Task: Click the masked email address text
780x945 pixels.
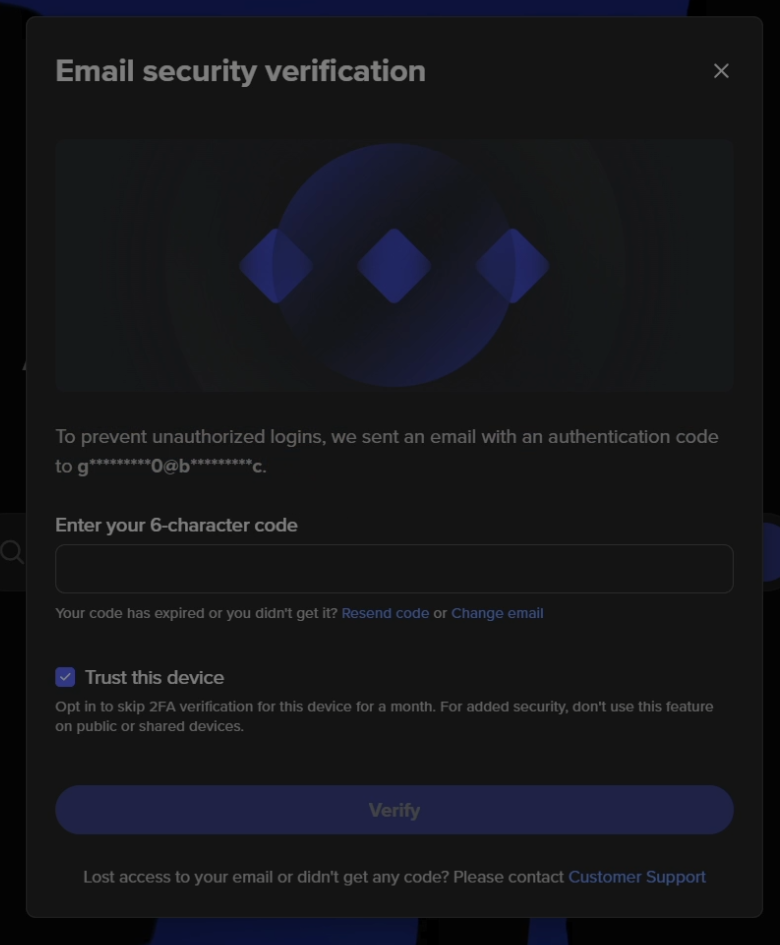Action: click(x=171, y=466)
